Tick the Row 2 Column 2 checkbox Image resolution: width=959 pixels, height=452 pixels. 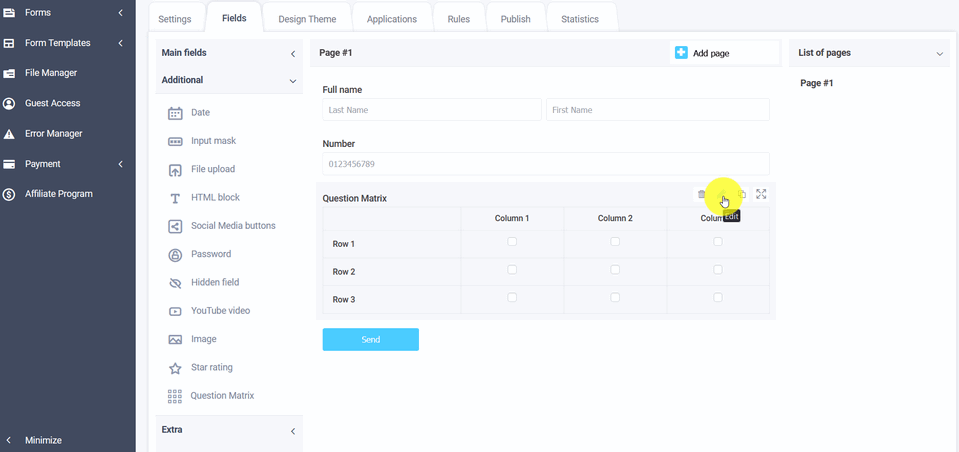615,270
